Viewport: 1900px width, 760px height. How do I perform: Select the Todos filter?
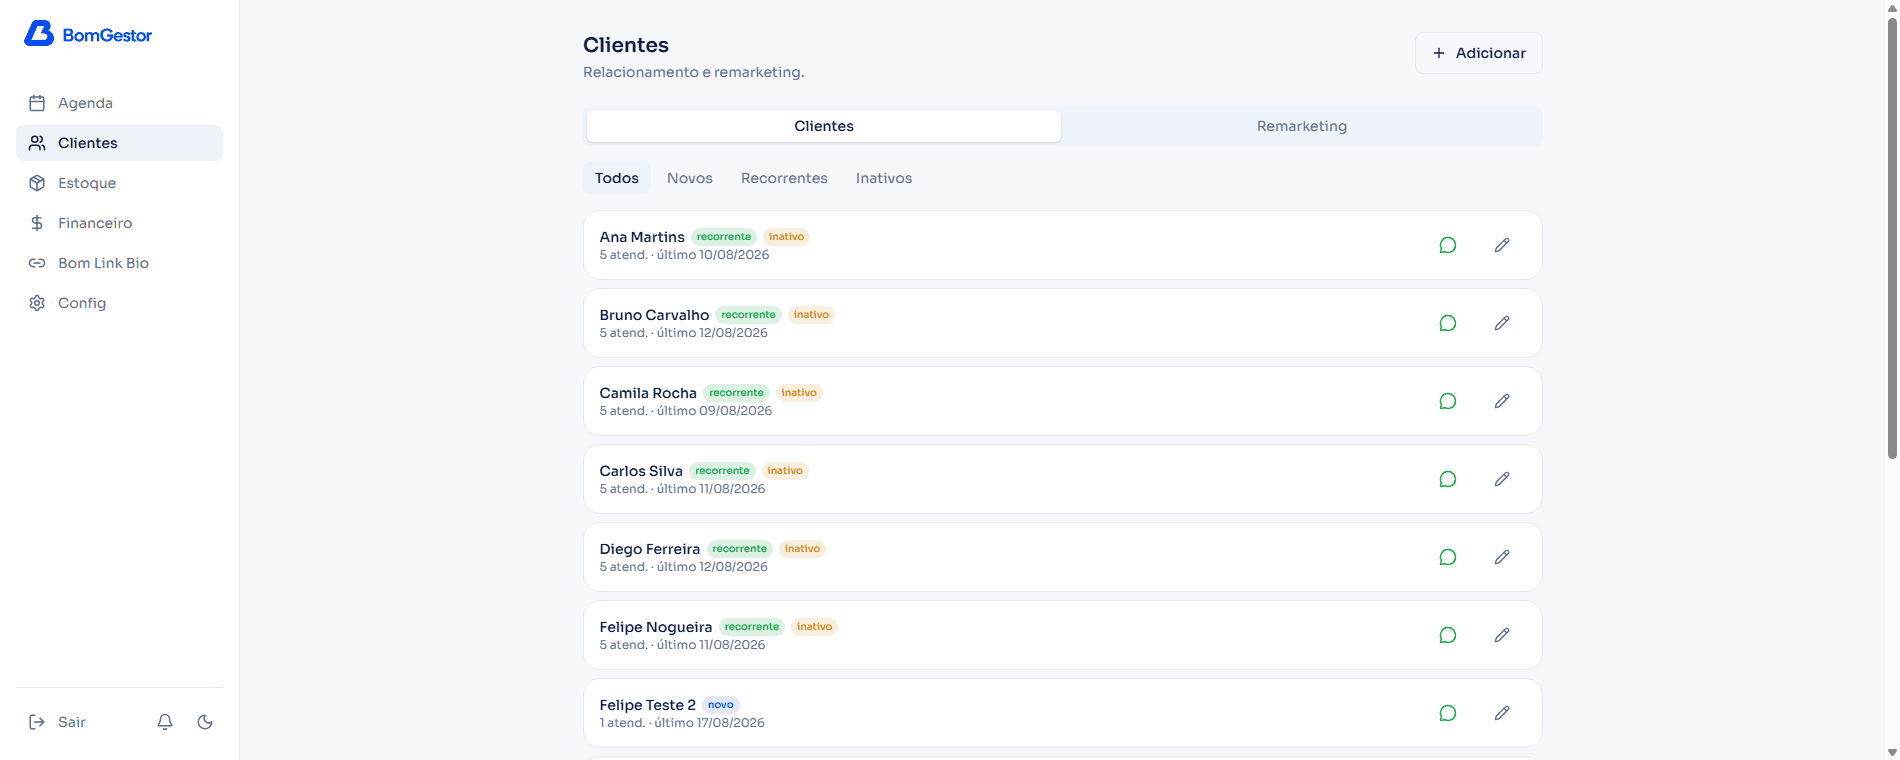617,178
